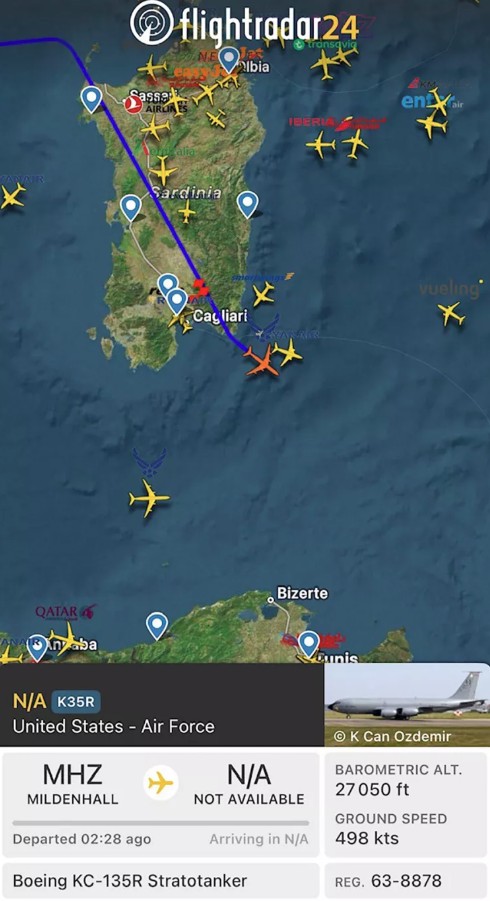Tap the Olbia airport pin marker

pyautogui.click(x=230, y=59)
